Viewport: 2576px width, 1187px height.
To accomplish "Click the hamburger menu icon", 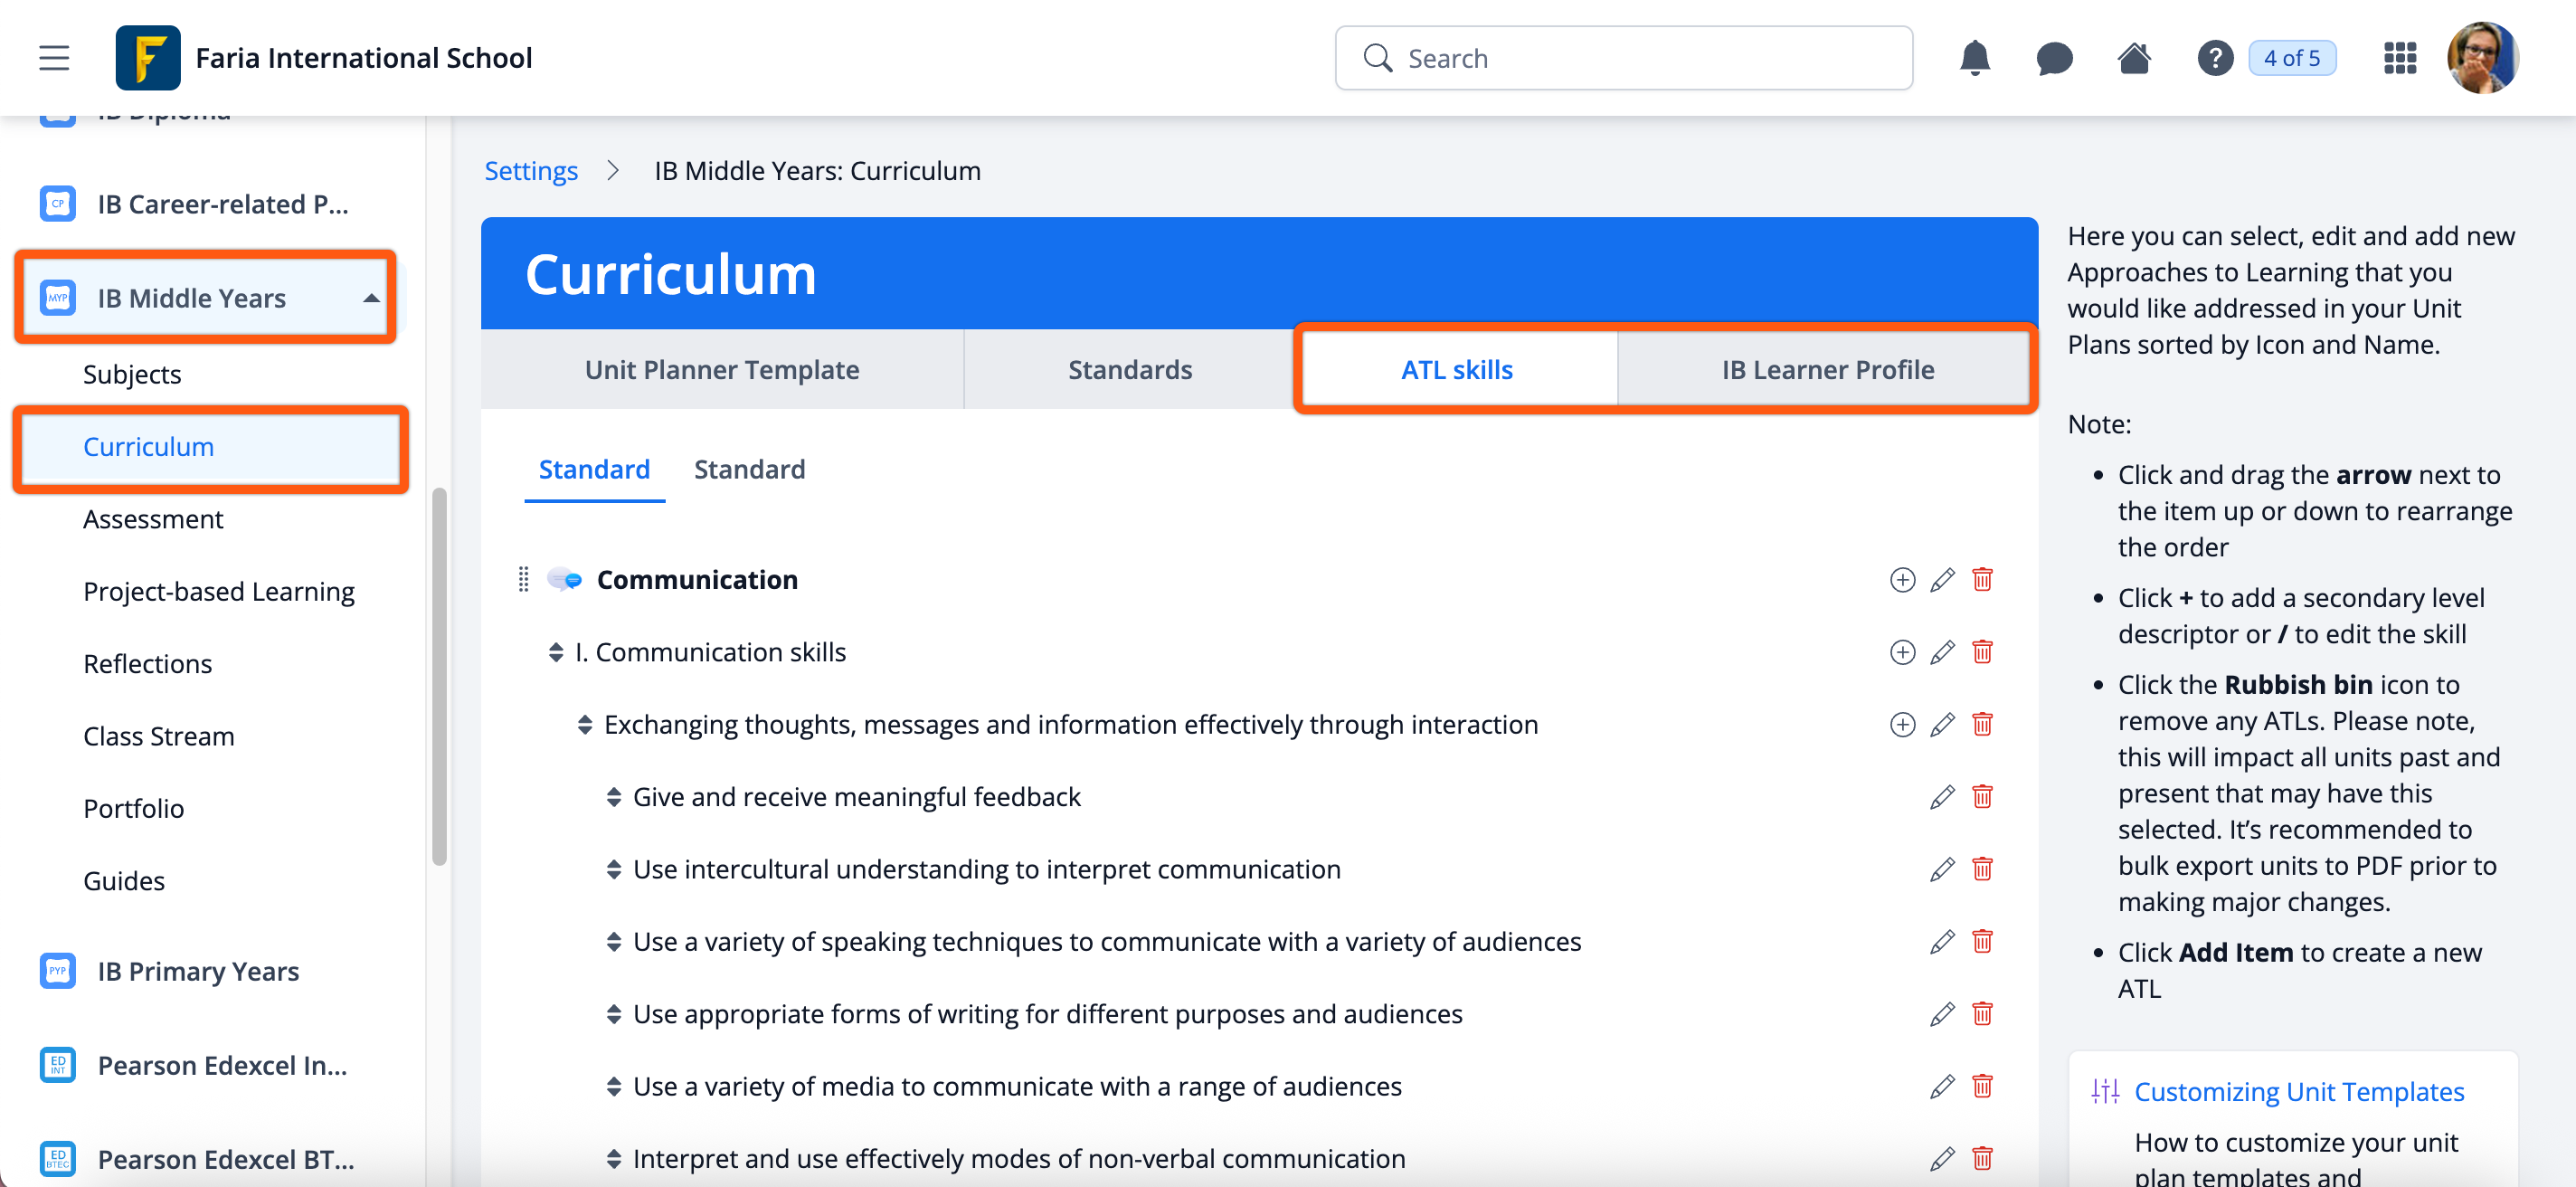I will 54,58.
